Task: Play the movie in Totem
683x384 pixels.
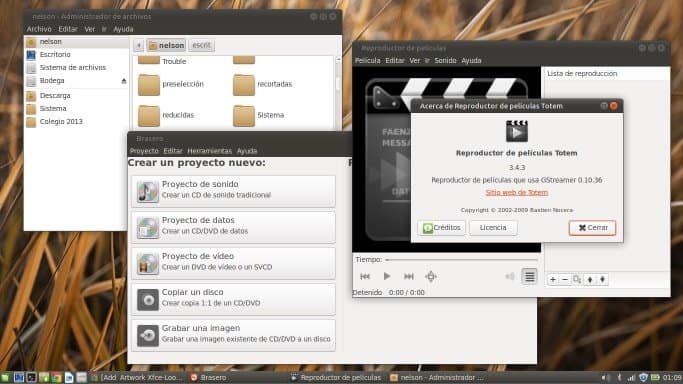Action: 387,276
